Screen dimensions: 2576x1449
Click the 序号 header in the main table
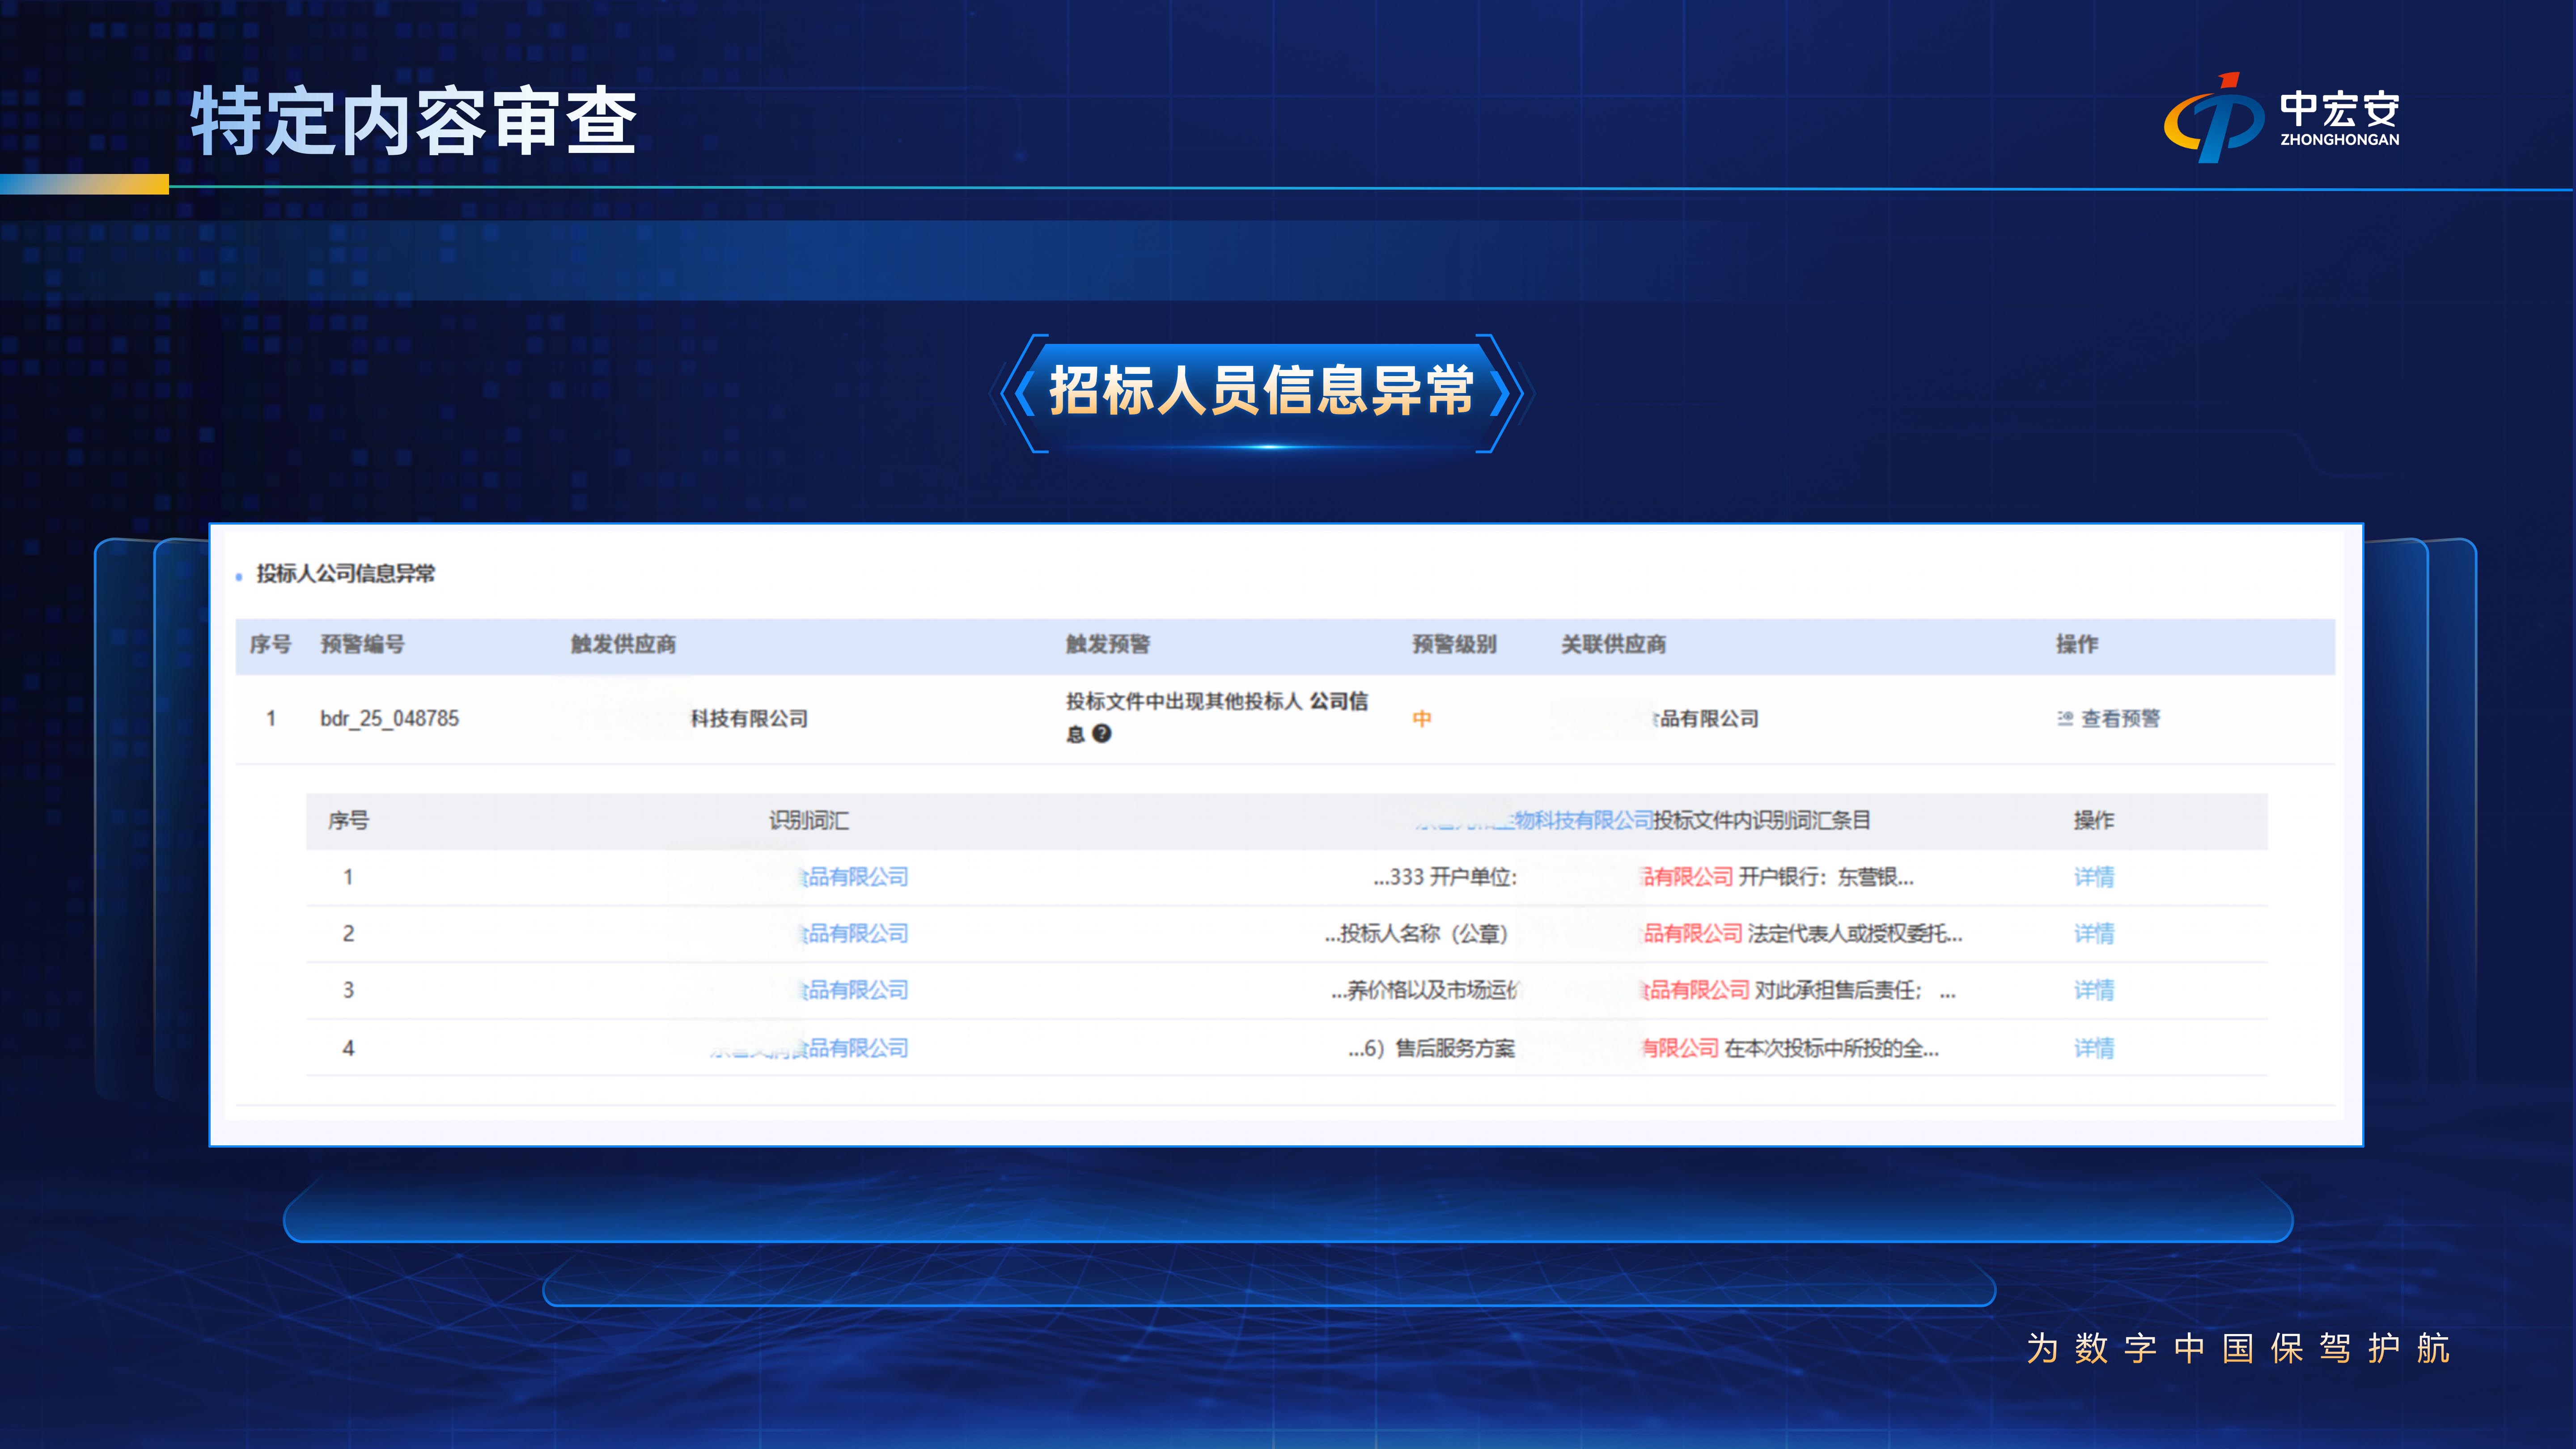pyautogui.click(x=270, y=644)
